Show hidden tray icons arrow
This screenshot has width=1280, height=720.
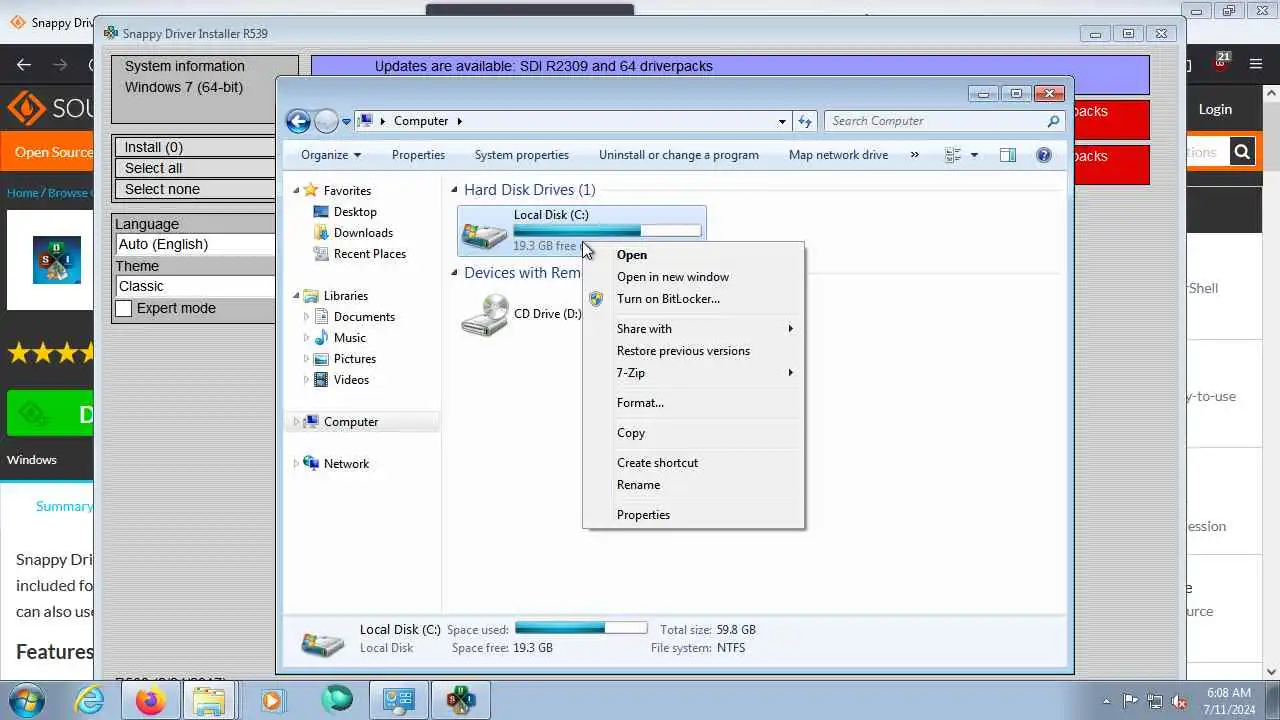[1106, 701]
